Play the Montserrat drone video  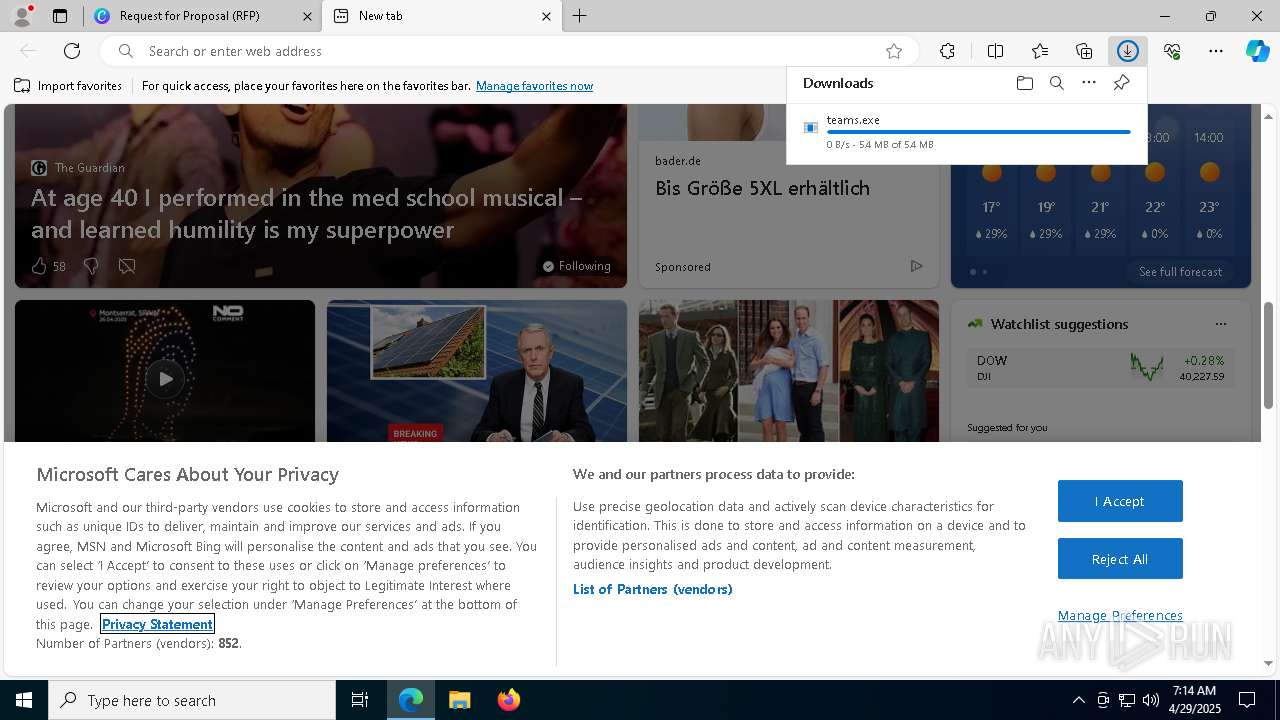(x=165, y=379)
